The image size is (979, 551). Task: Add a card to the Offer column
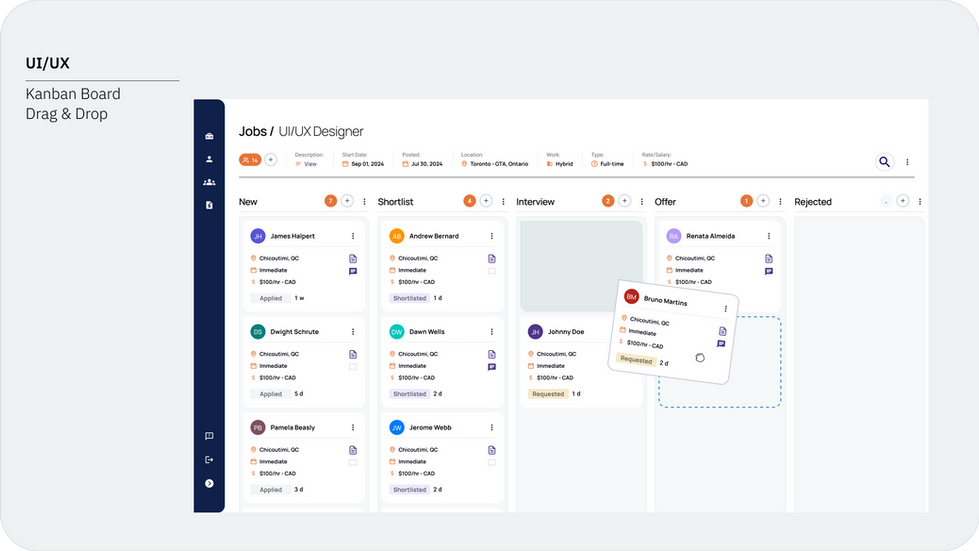(x=763, y=201)
